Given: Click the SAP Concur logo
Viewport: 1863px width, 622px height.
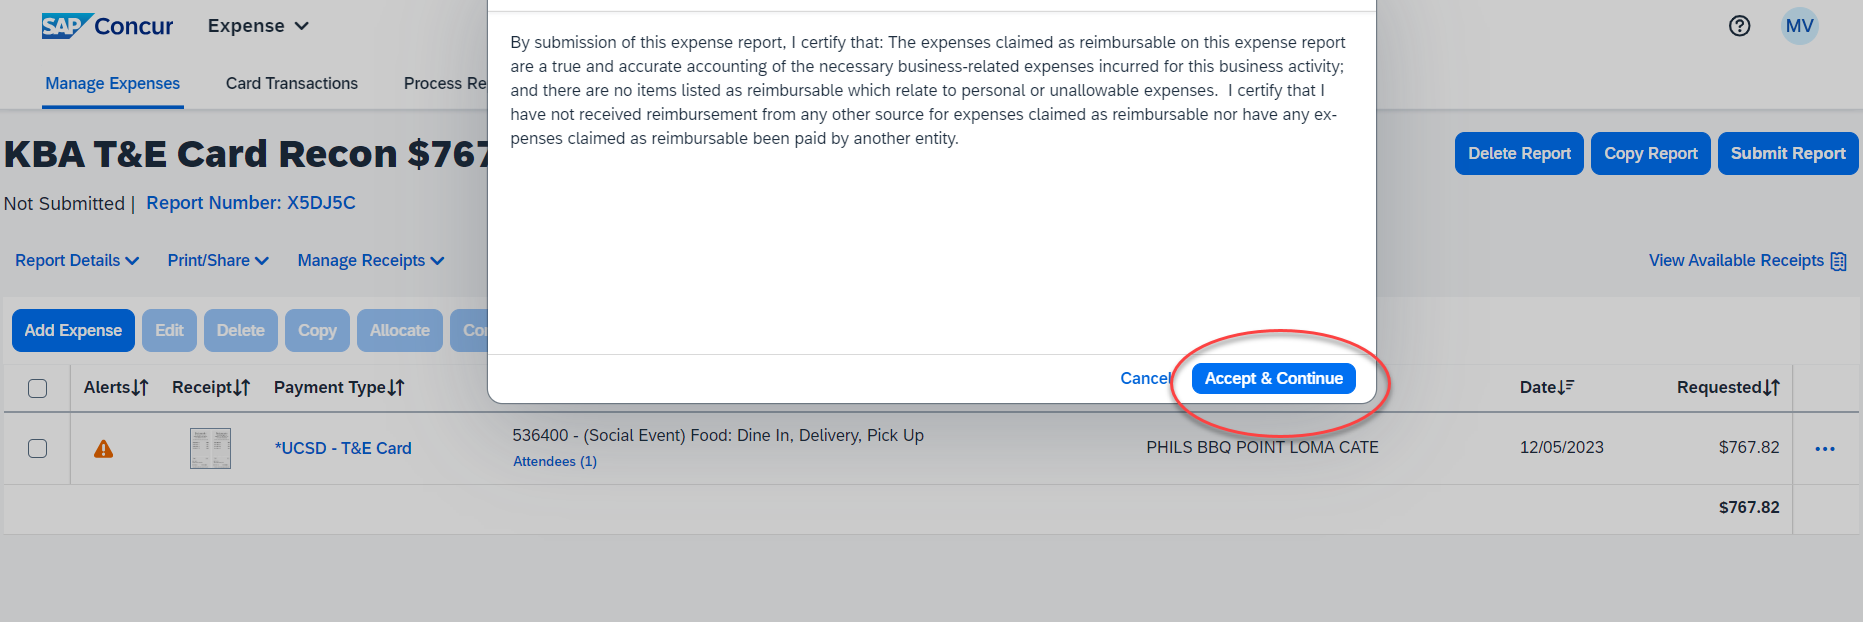Looking at the screenshot, I should tap(107, 26).
